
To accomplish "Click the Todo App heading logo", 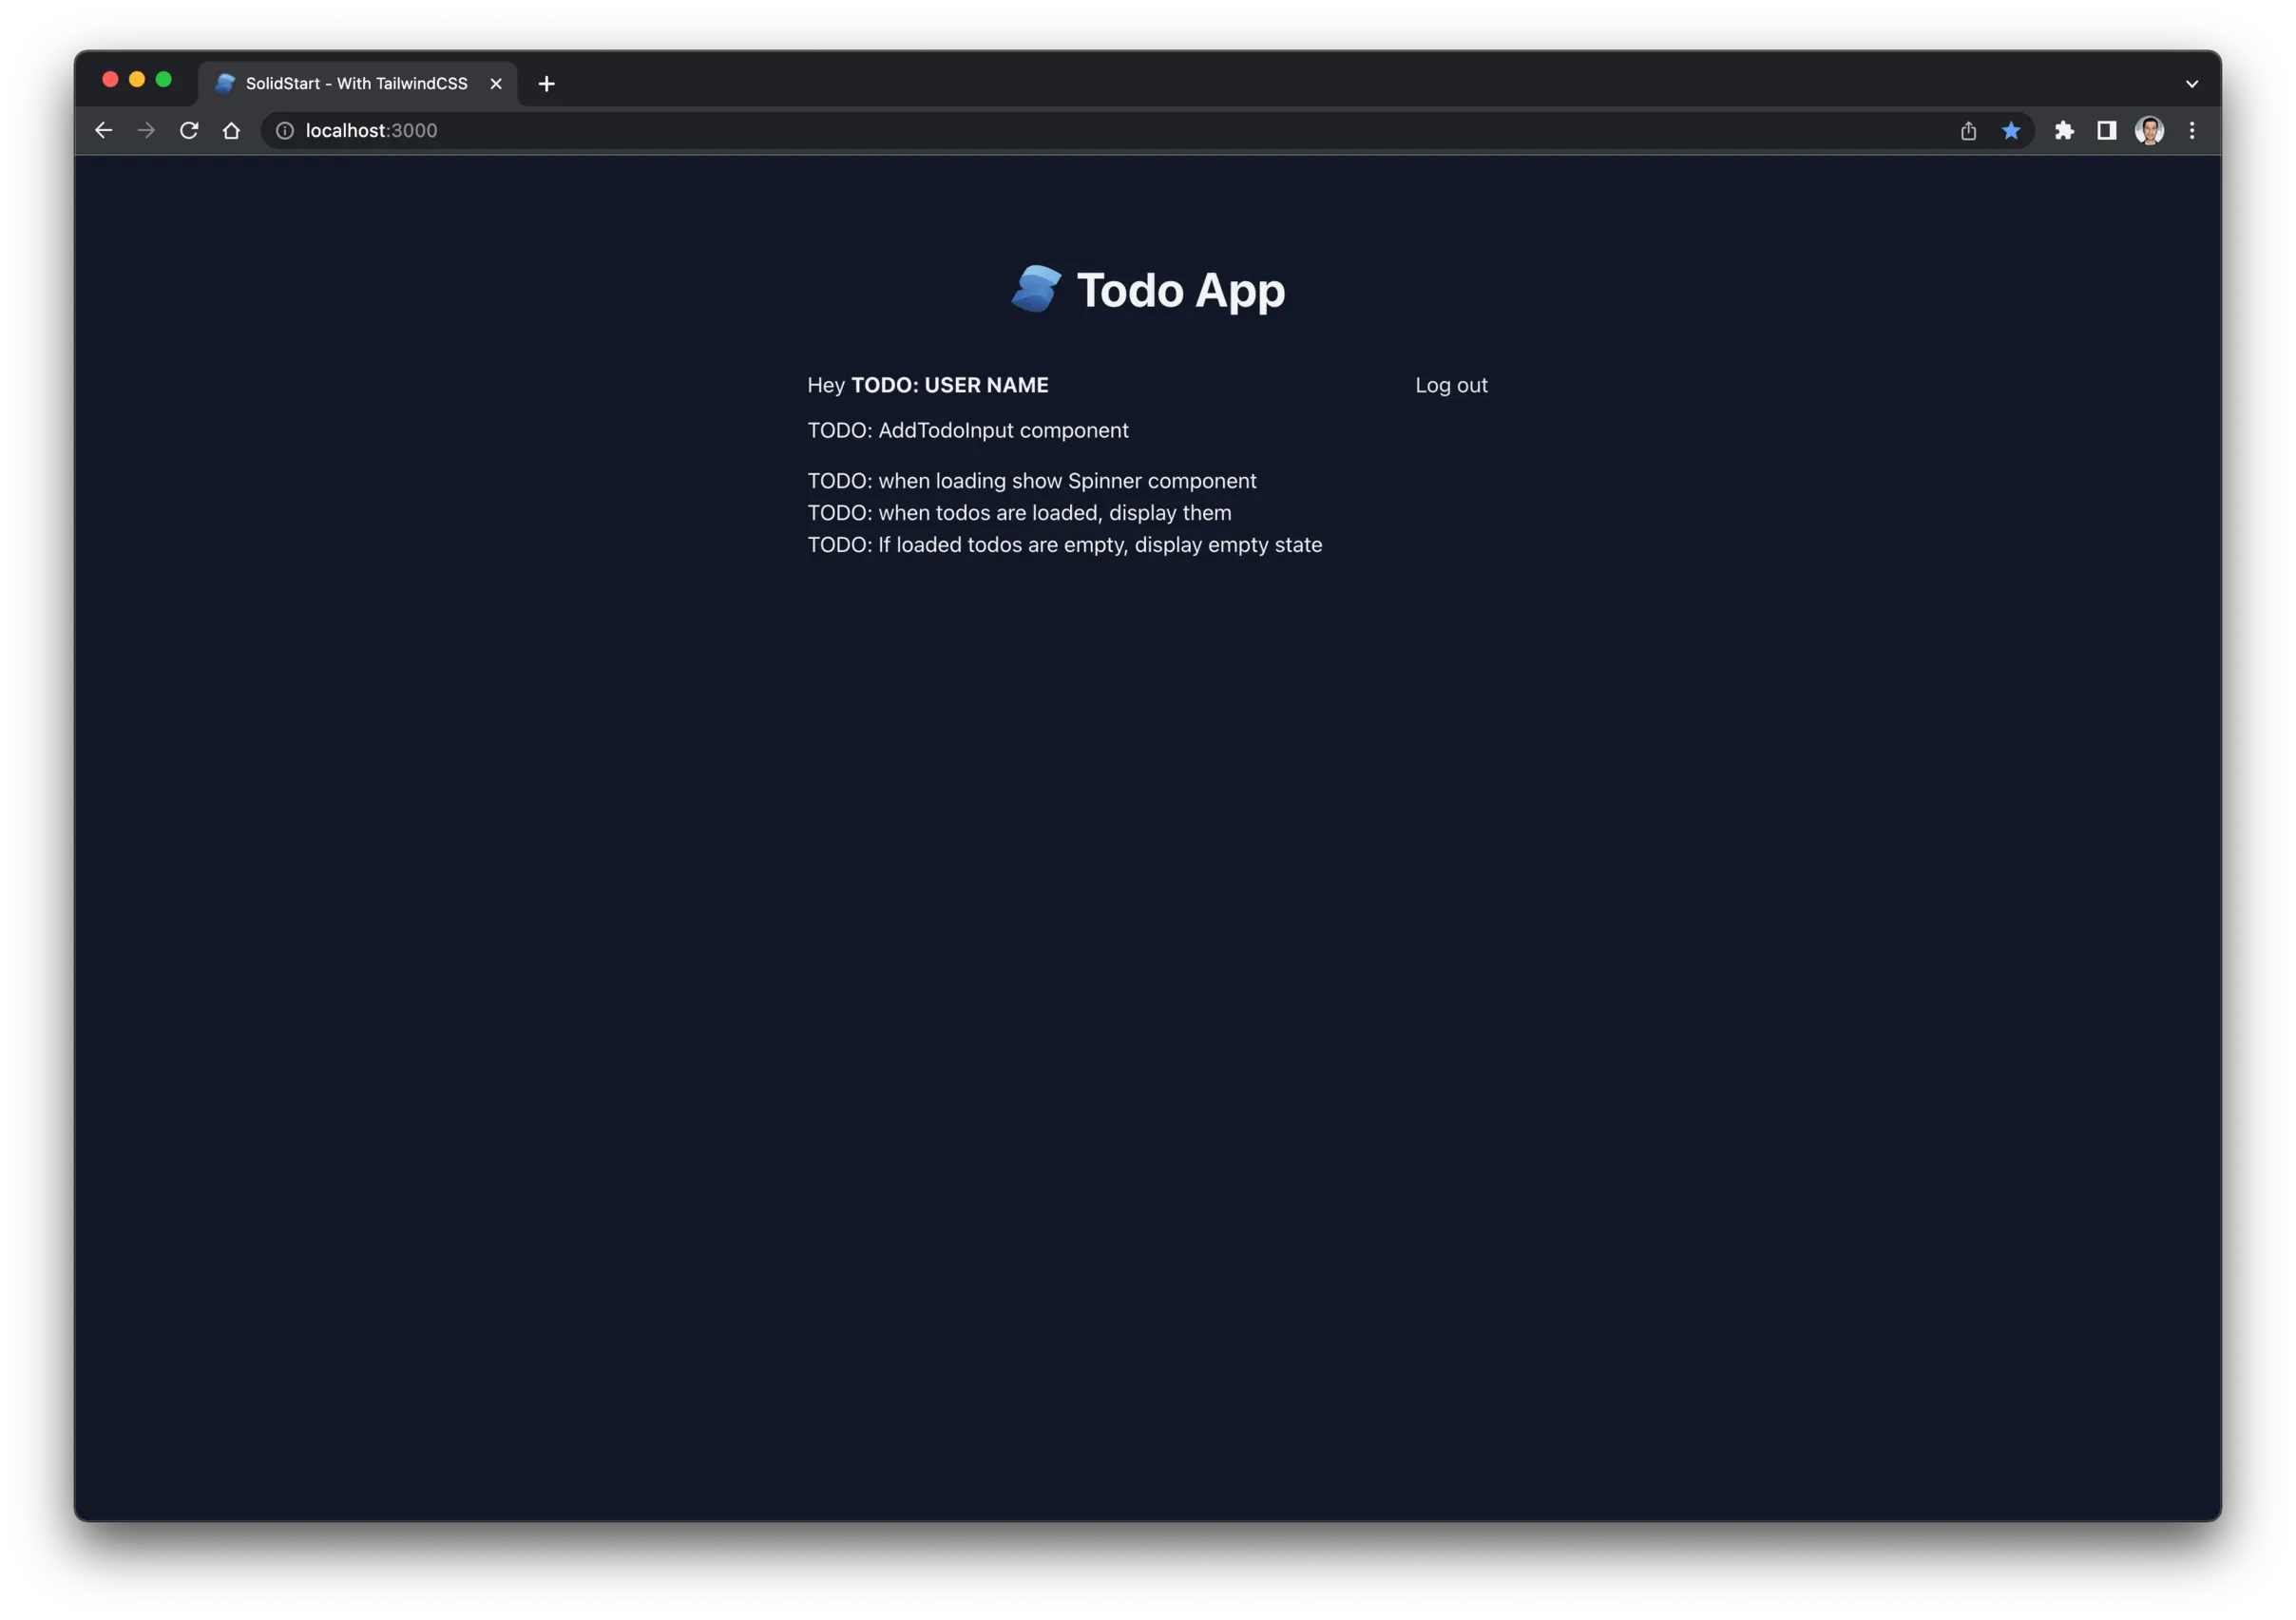I will tap(1036, 289).
